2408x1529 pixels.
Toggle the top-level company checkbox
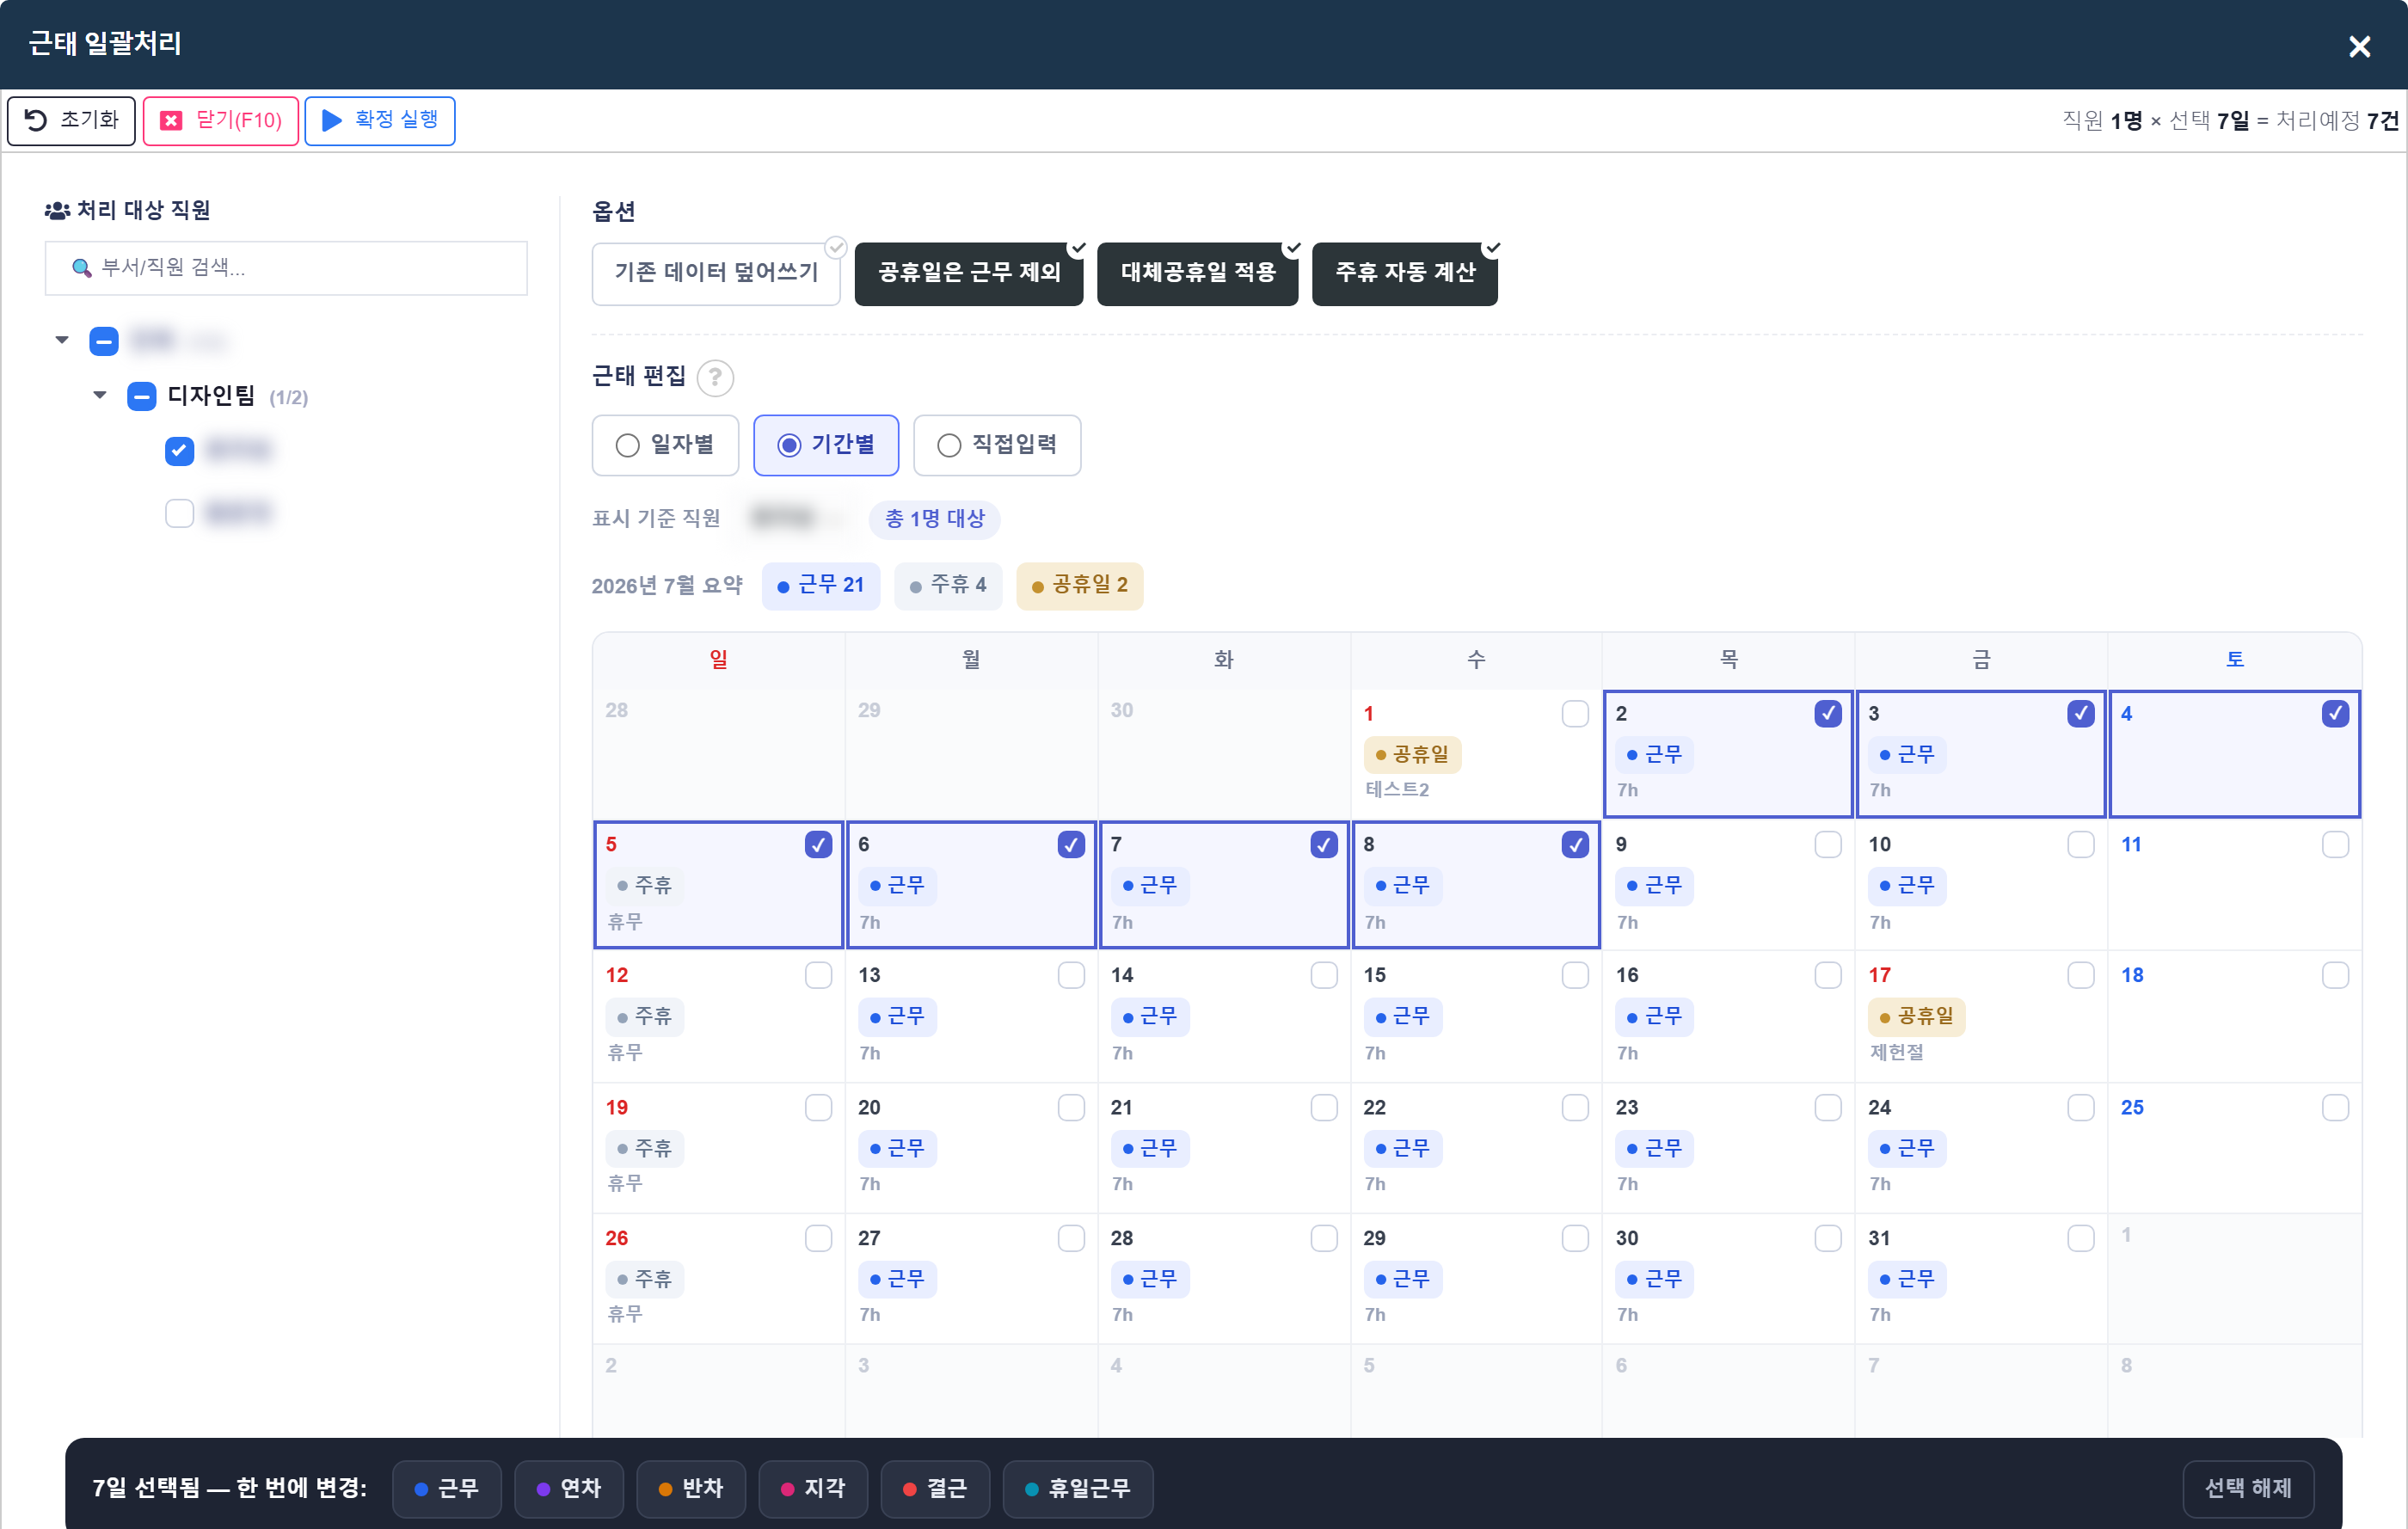(104, 341)
